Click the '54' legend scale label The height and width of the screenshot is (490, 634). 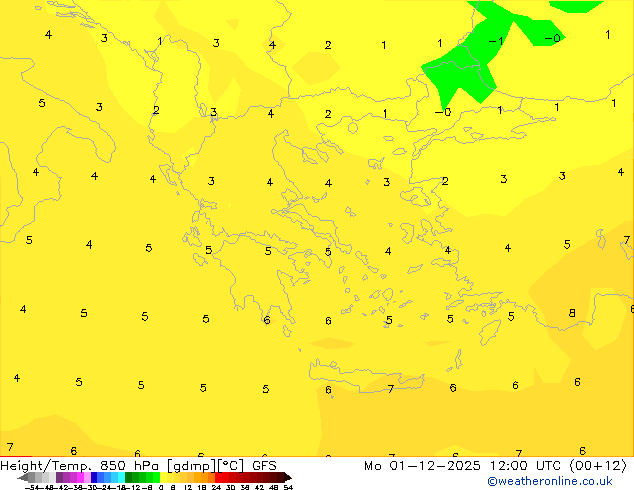click(x=288, y=487)
